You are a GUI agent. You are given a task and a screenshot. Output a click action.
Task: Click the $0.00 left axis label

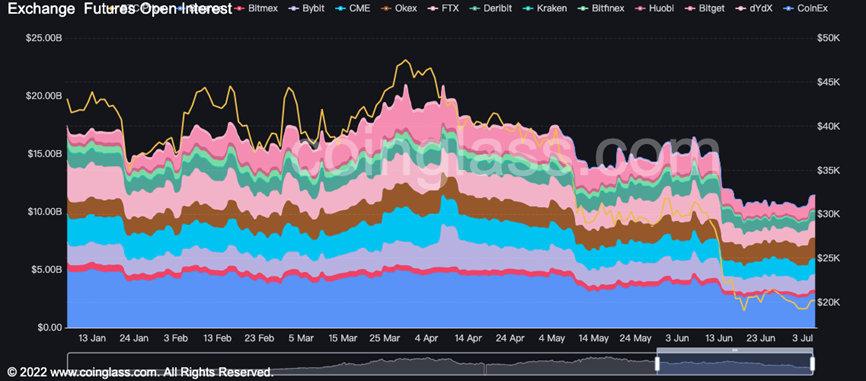click(x=49, y=327)
